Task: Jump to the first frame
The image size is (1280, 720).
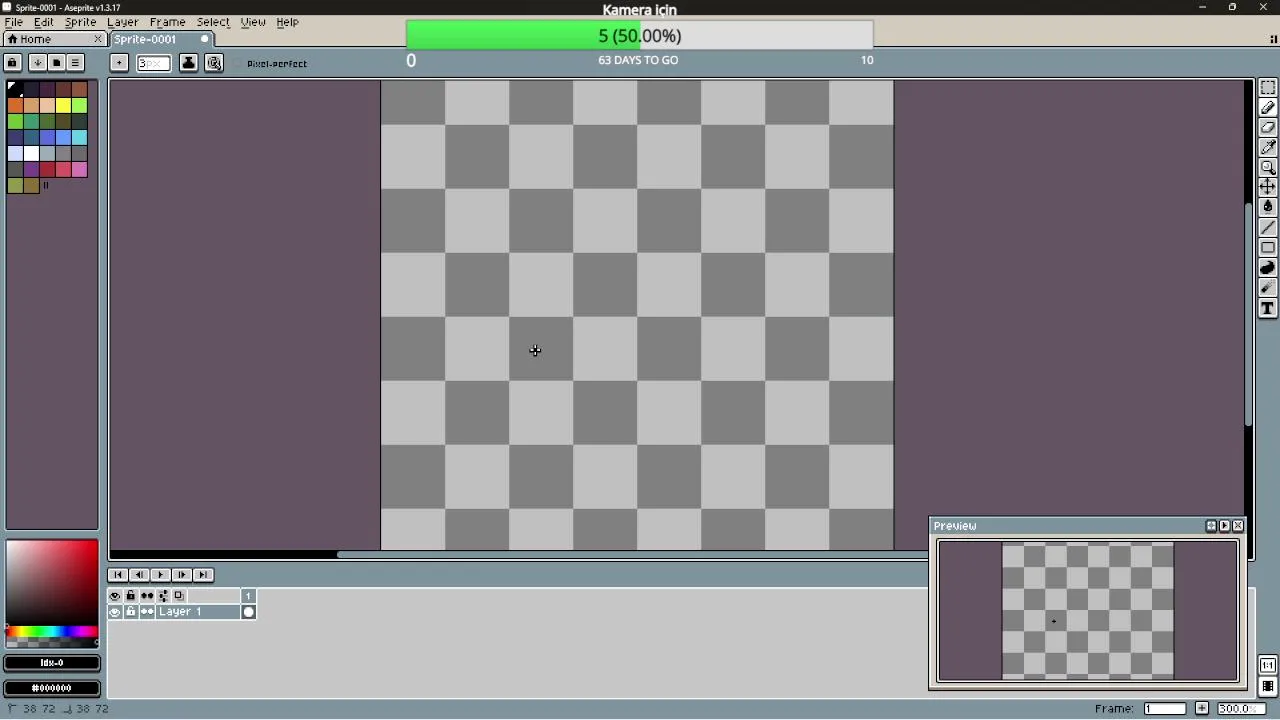Action: [118, 575]
